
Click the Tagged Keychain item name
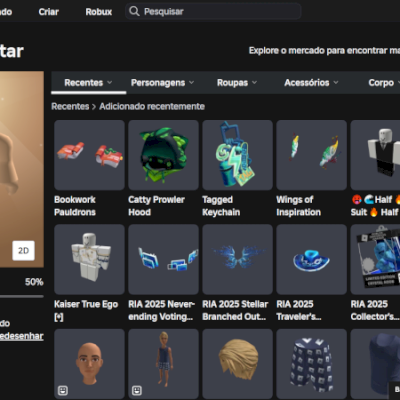point(221,206)
